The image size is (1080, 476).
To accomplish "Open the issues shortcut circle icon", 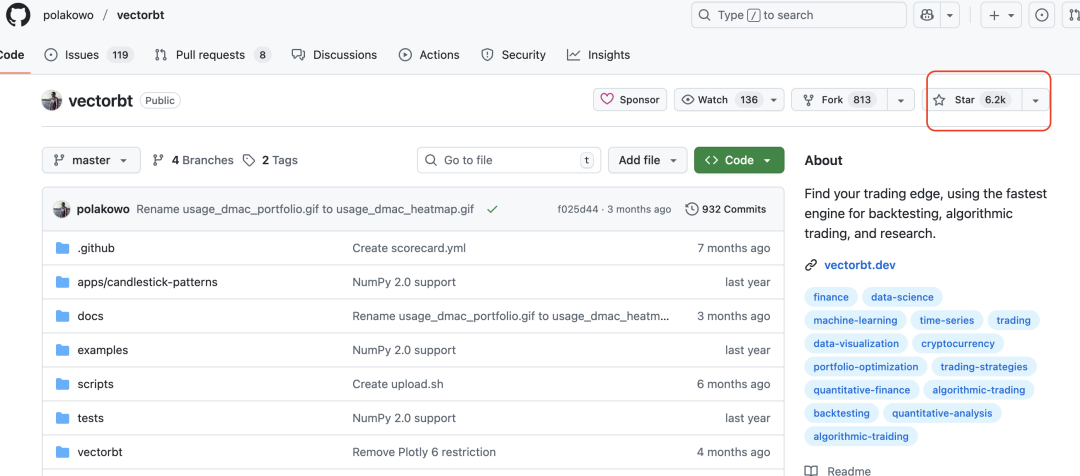I will (x=1041, y=15).
